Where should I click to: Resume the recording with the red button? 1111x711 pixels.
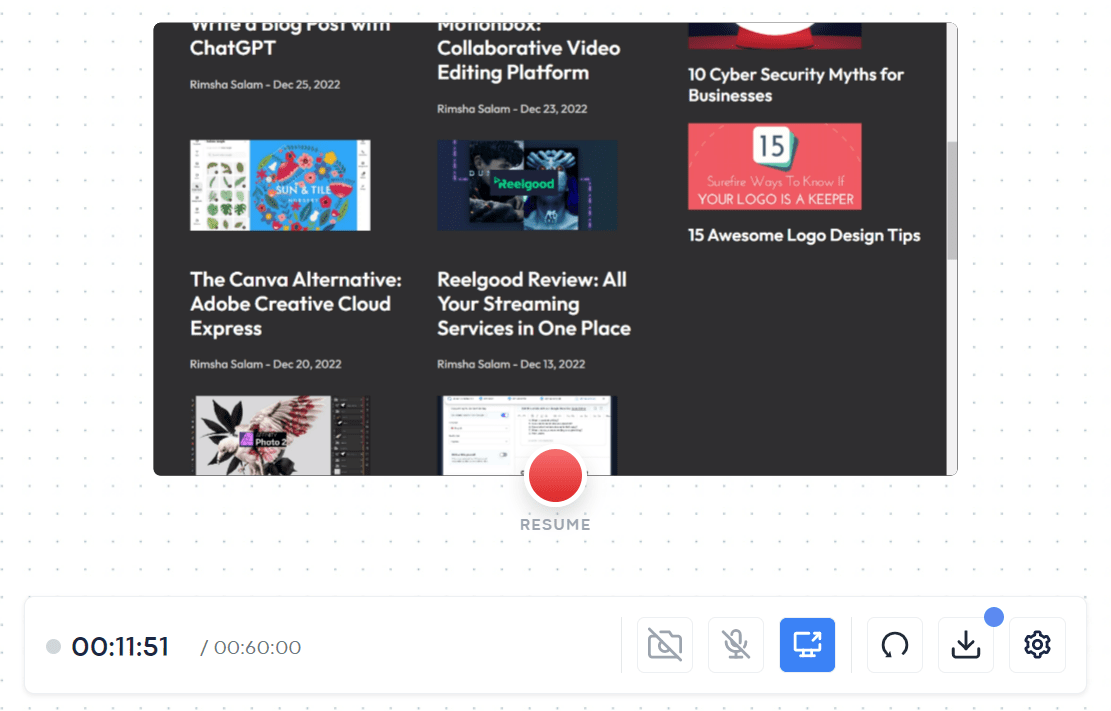pos(555,476)
